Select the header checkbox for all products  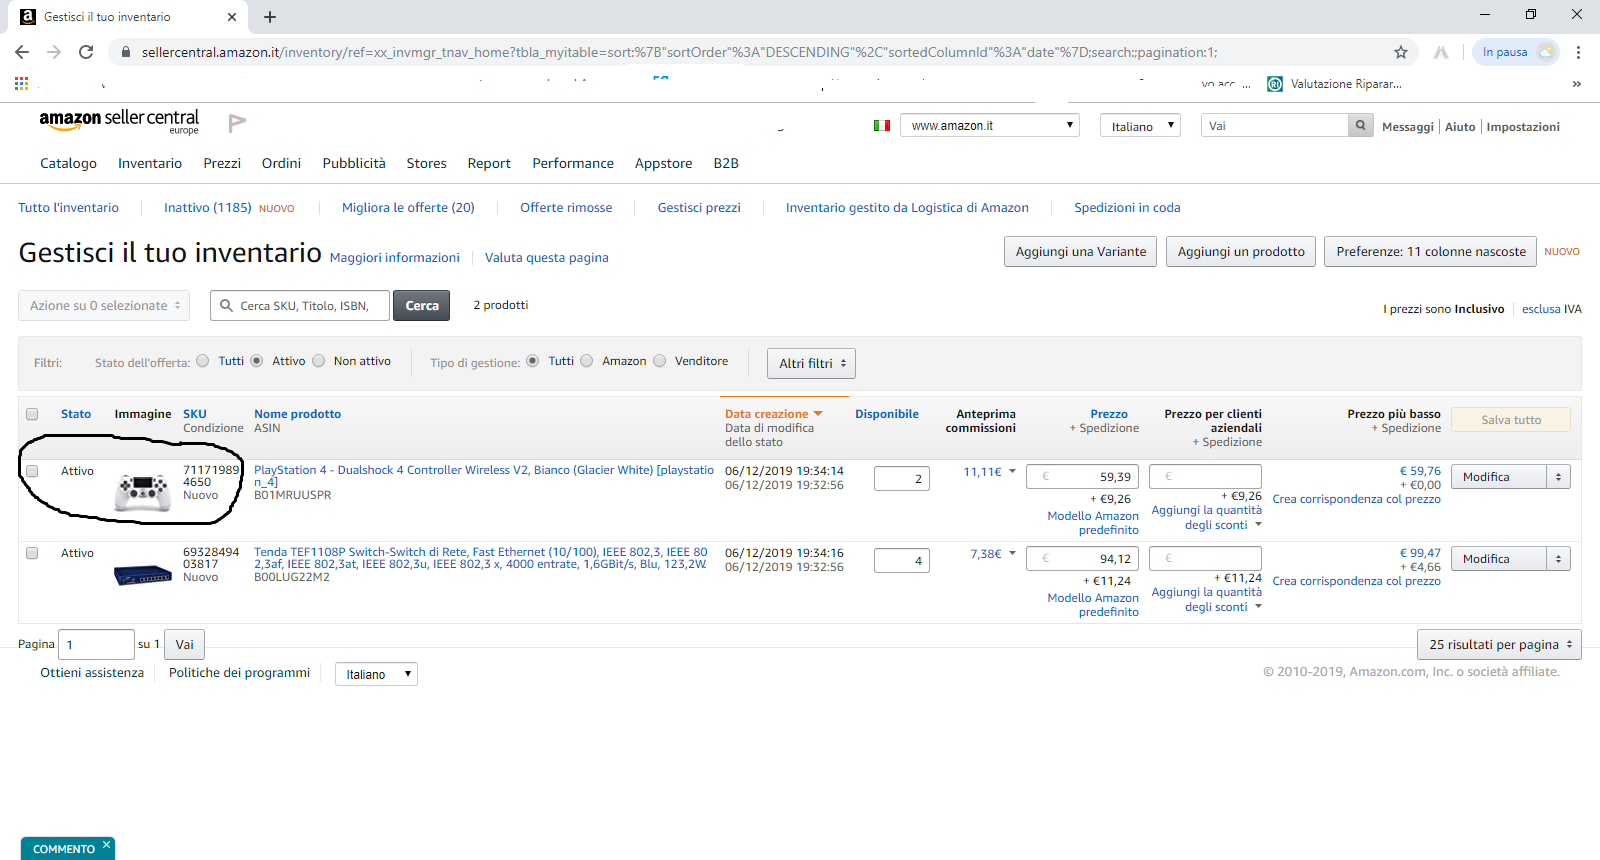point(32,414)
